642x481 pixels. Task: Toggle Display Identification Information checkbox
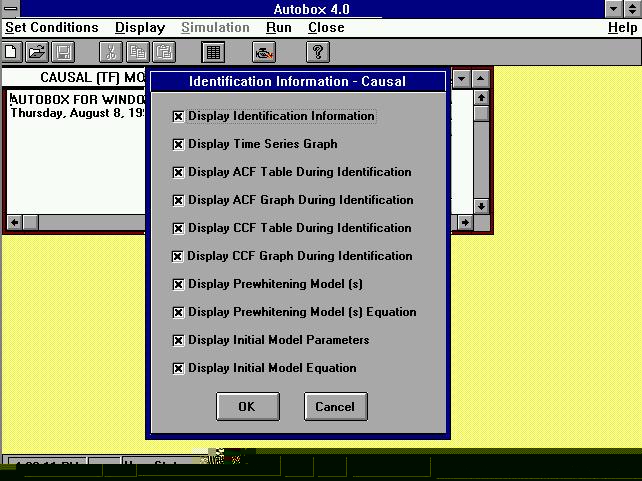[x=178, y=117]
